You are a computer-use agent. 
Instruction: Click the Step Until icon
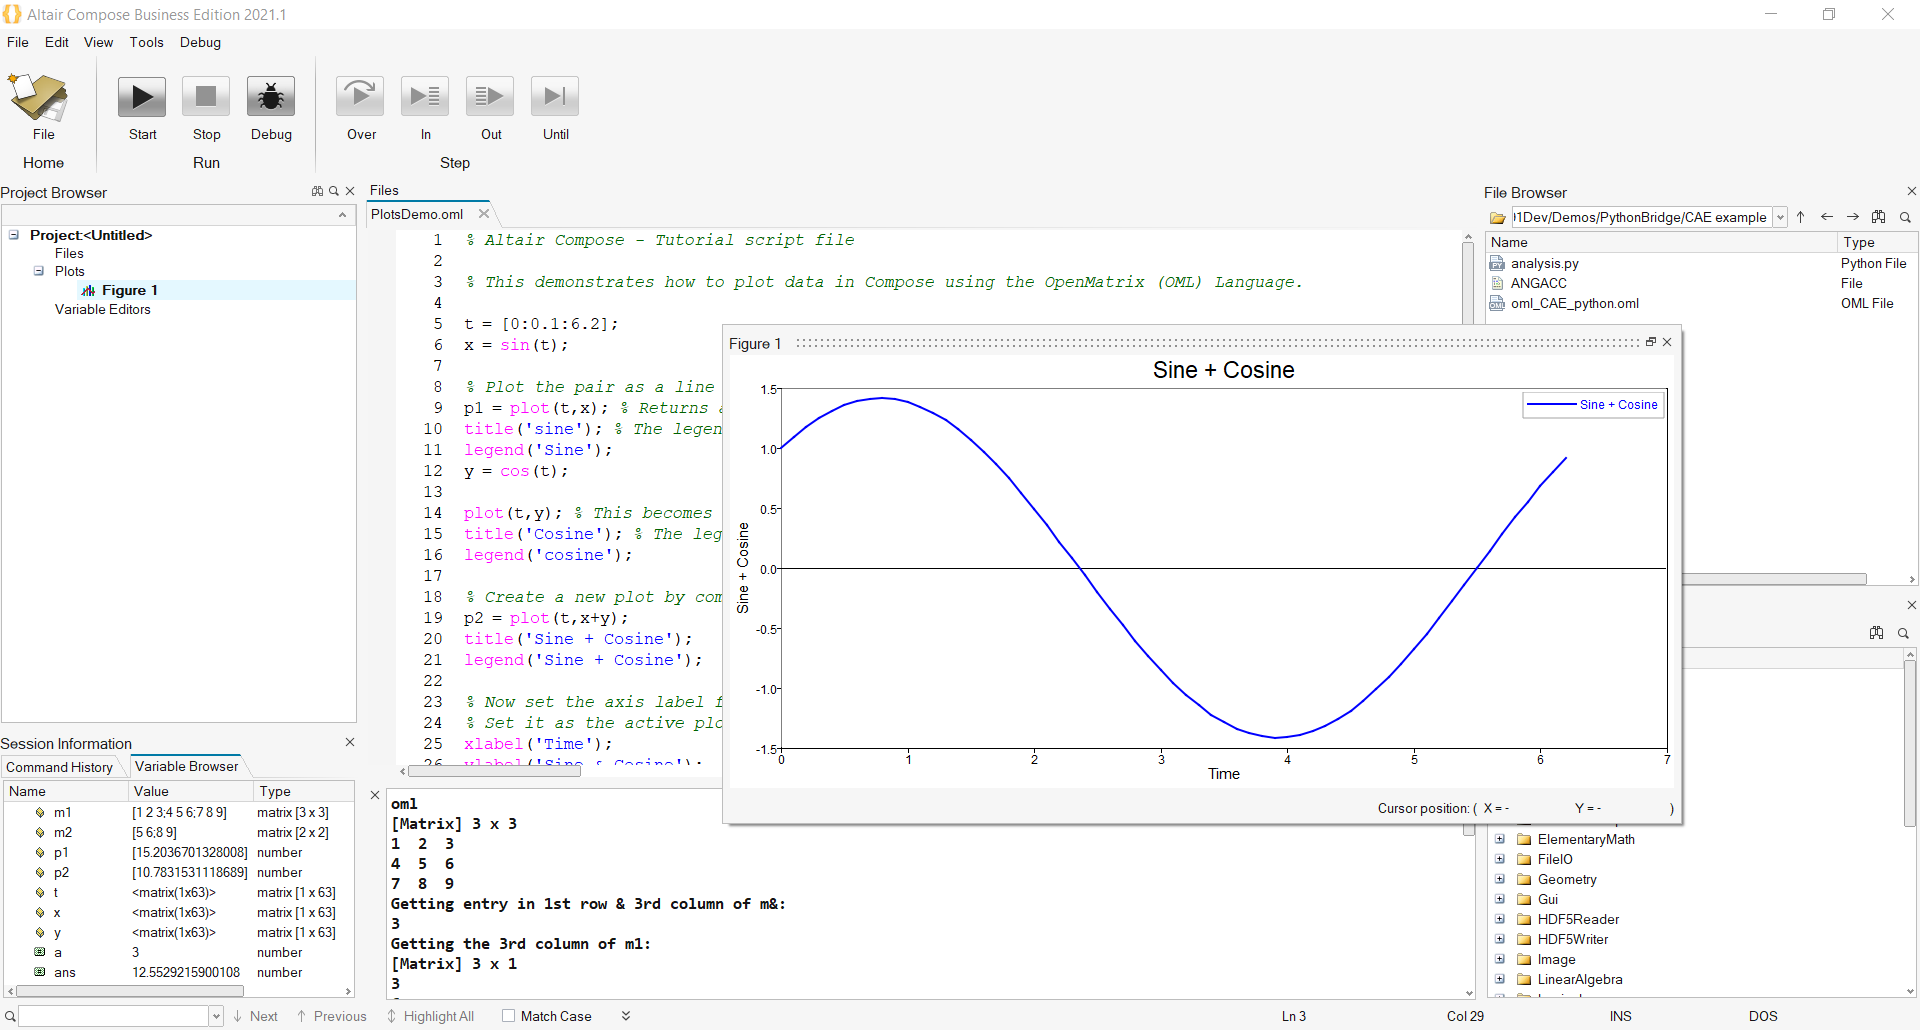[x=554, y=95]
